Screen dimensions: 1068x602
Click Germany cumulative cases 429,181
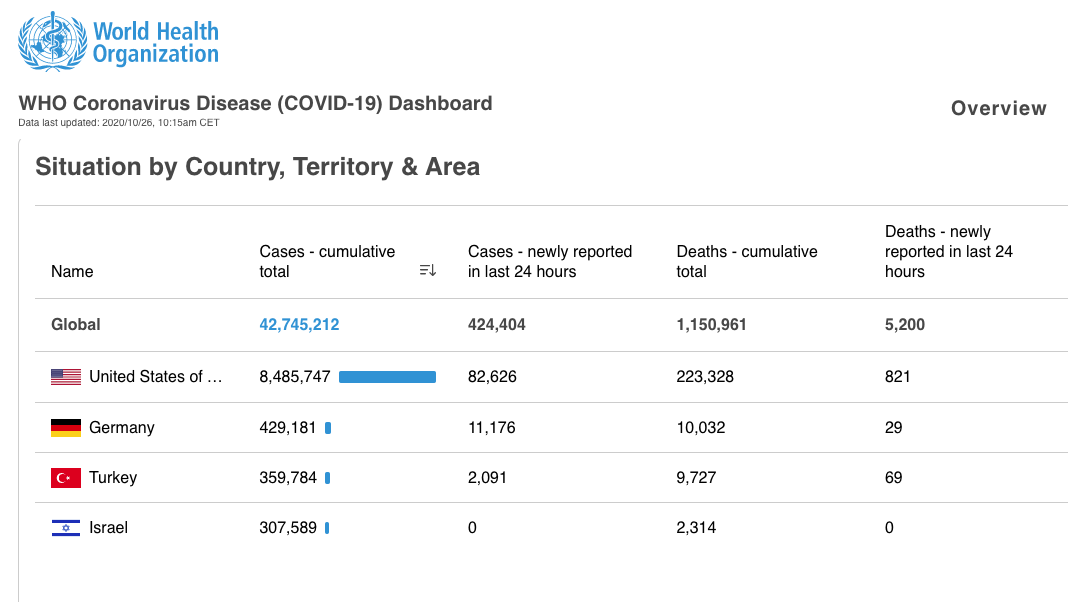click(287, 428)
